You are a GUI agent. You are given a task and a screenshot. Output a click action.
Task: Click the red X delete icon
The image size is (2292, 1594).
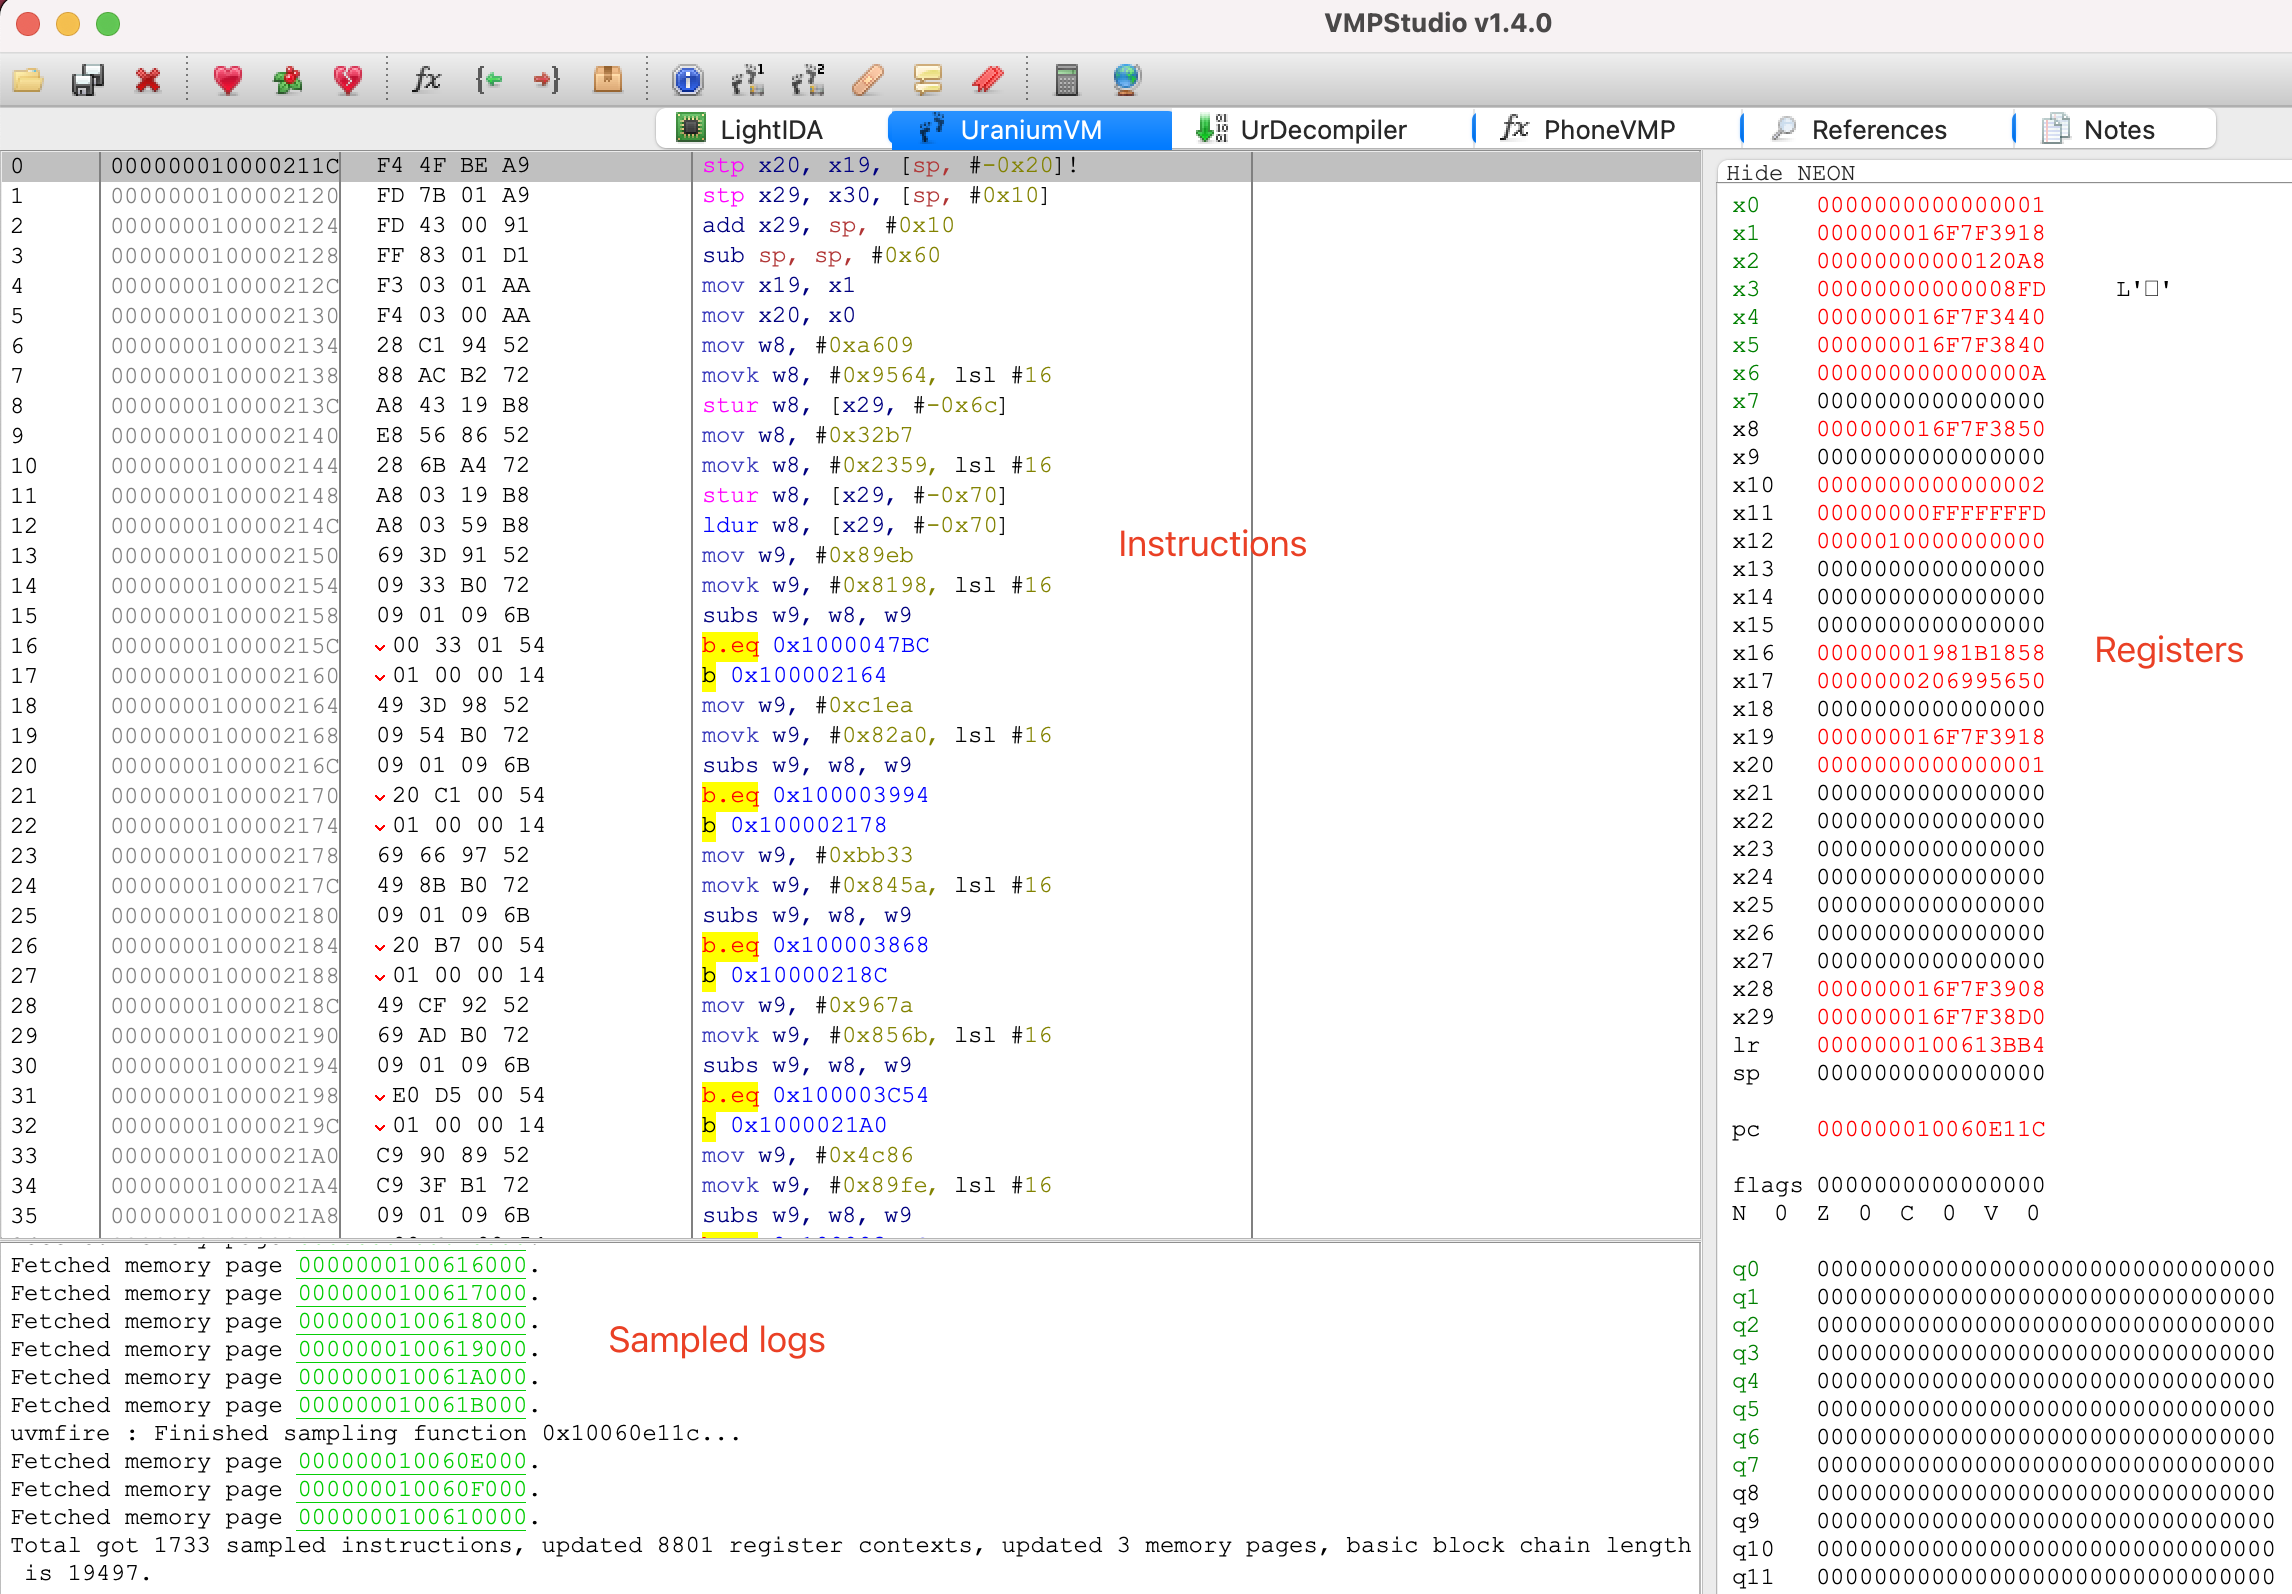148,79
